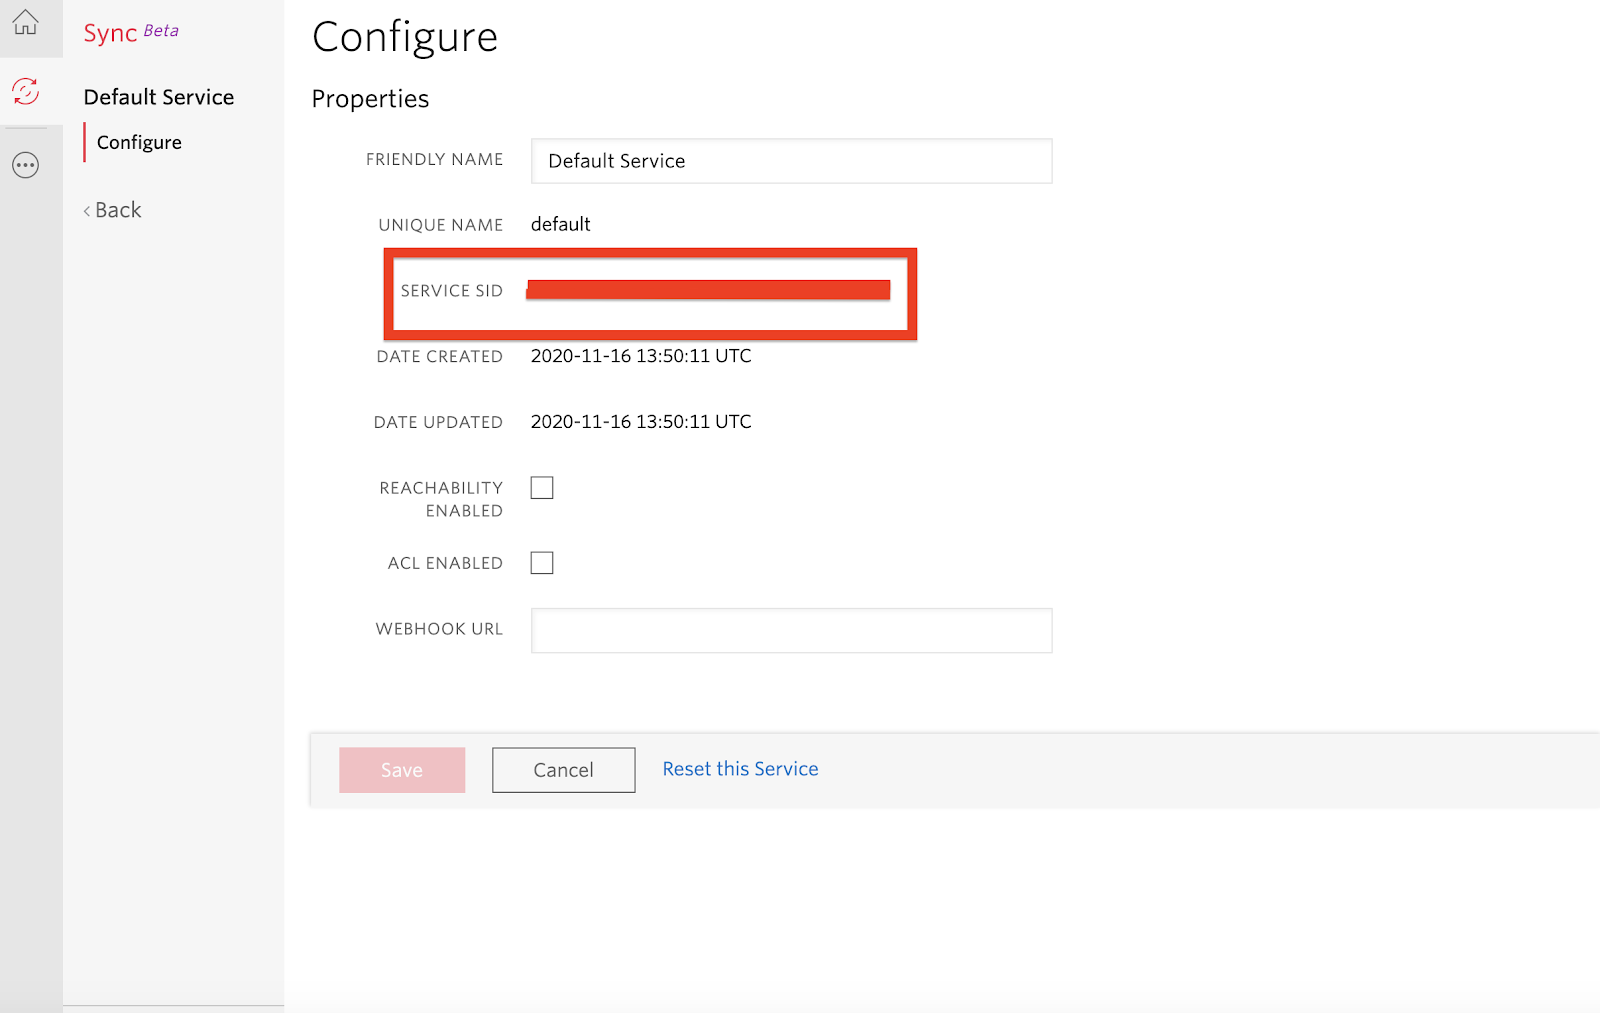Click the DATE UPDATED label

pos(438,422)
